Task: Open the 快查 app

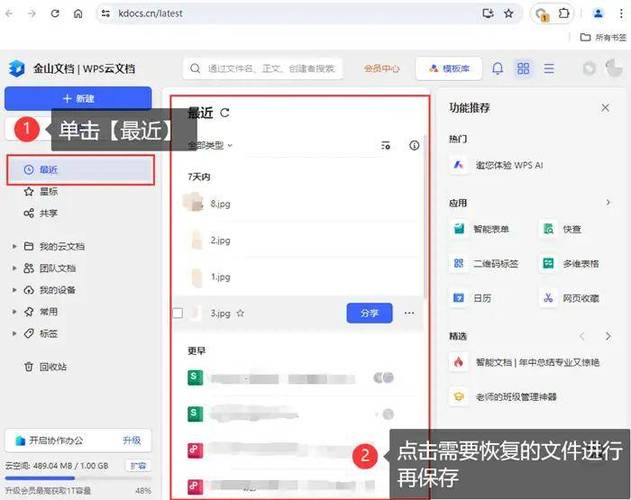Action: 561,229
